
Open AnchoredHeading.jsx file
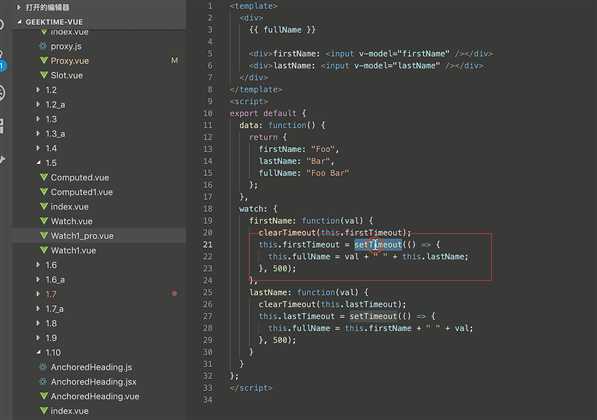[x=93, y=382]
